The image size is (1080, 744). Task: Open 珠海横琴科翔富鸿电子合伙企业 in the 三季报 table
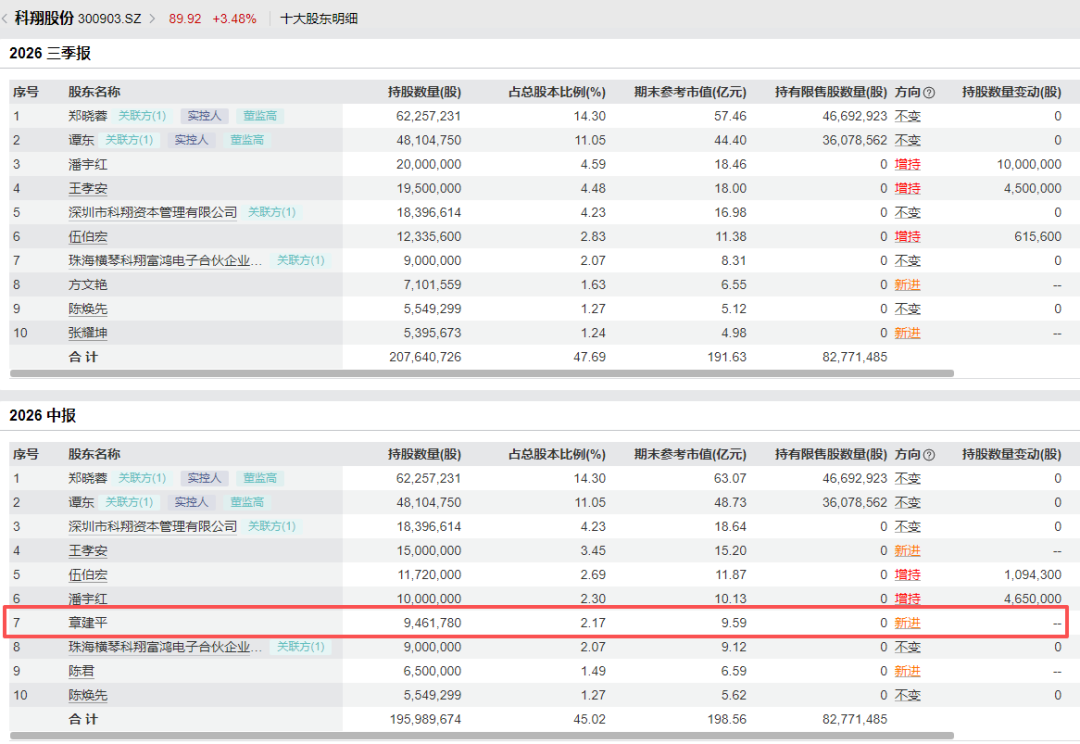165,261
